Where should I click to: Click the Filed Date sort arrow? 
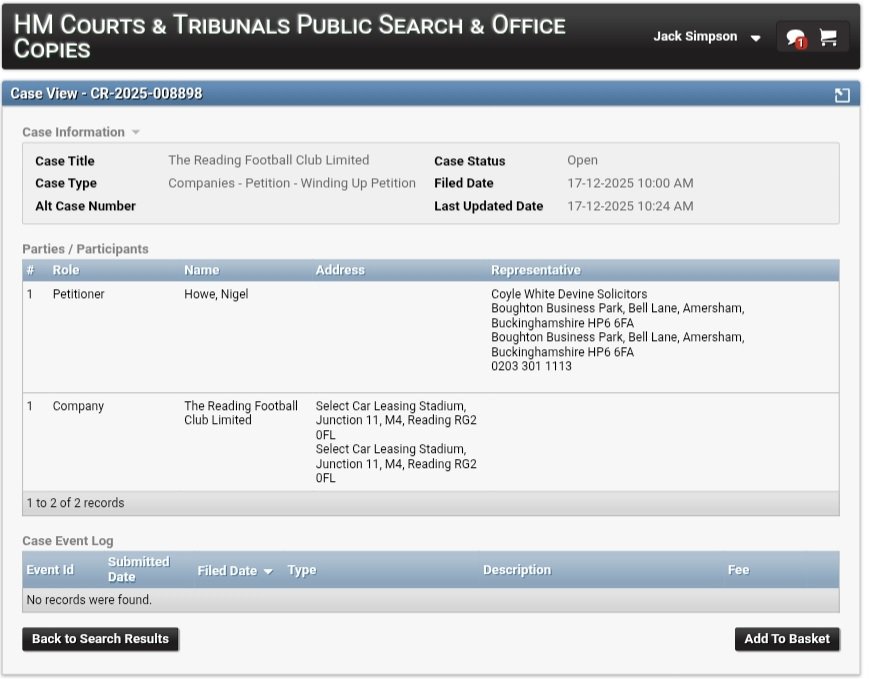(x=268, y=571)
